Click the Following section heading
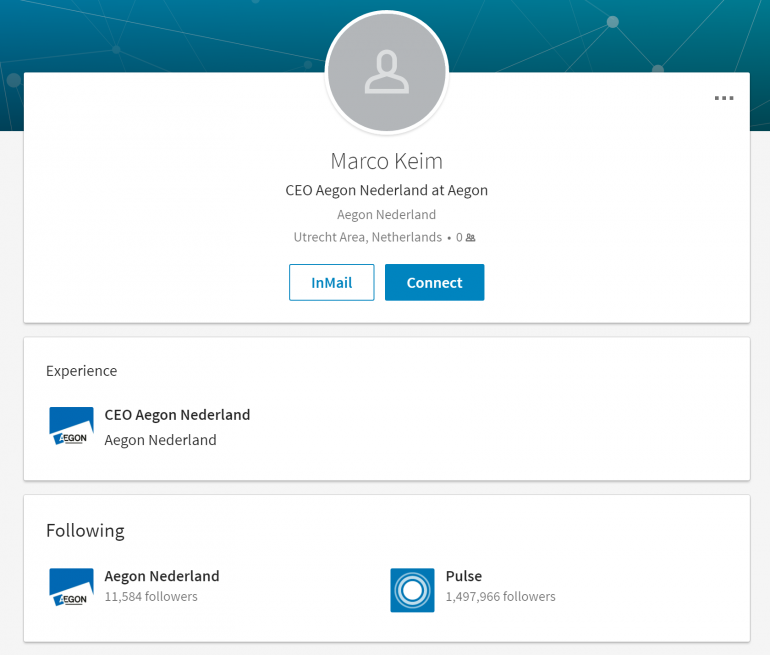Image resolution: width=770 pixels, height=655 pixels. pyautogui.click(x=85, y=531)
